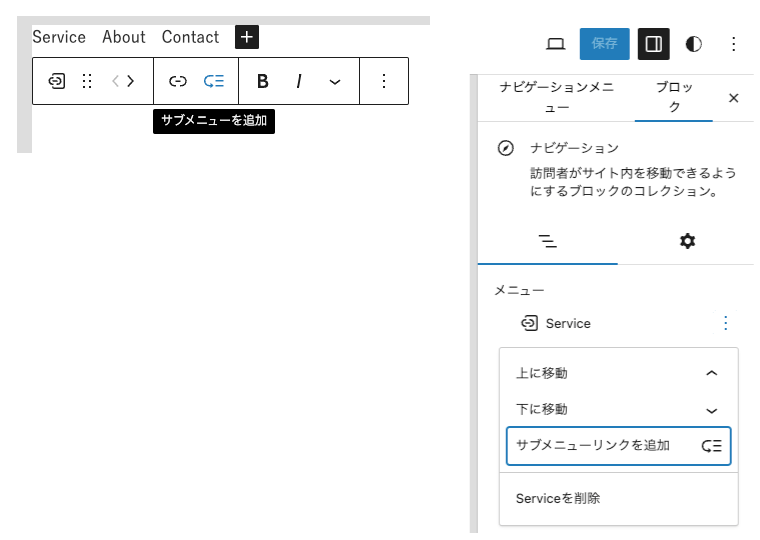
Task: Open more formatting options dropdown
Action: point(334,81)
